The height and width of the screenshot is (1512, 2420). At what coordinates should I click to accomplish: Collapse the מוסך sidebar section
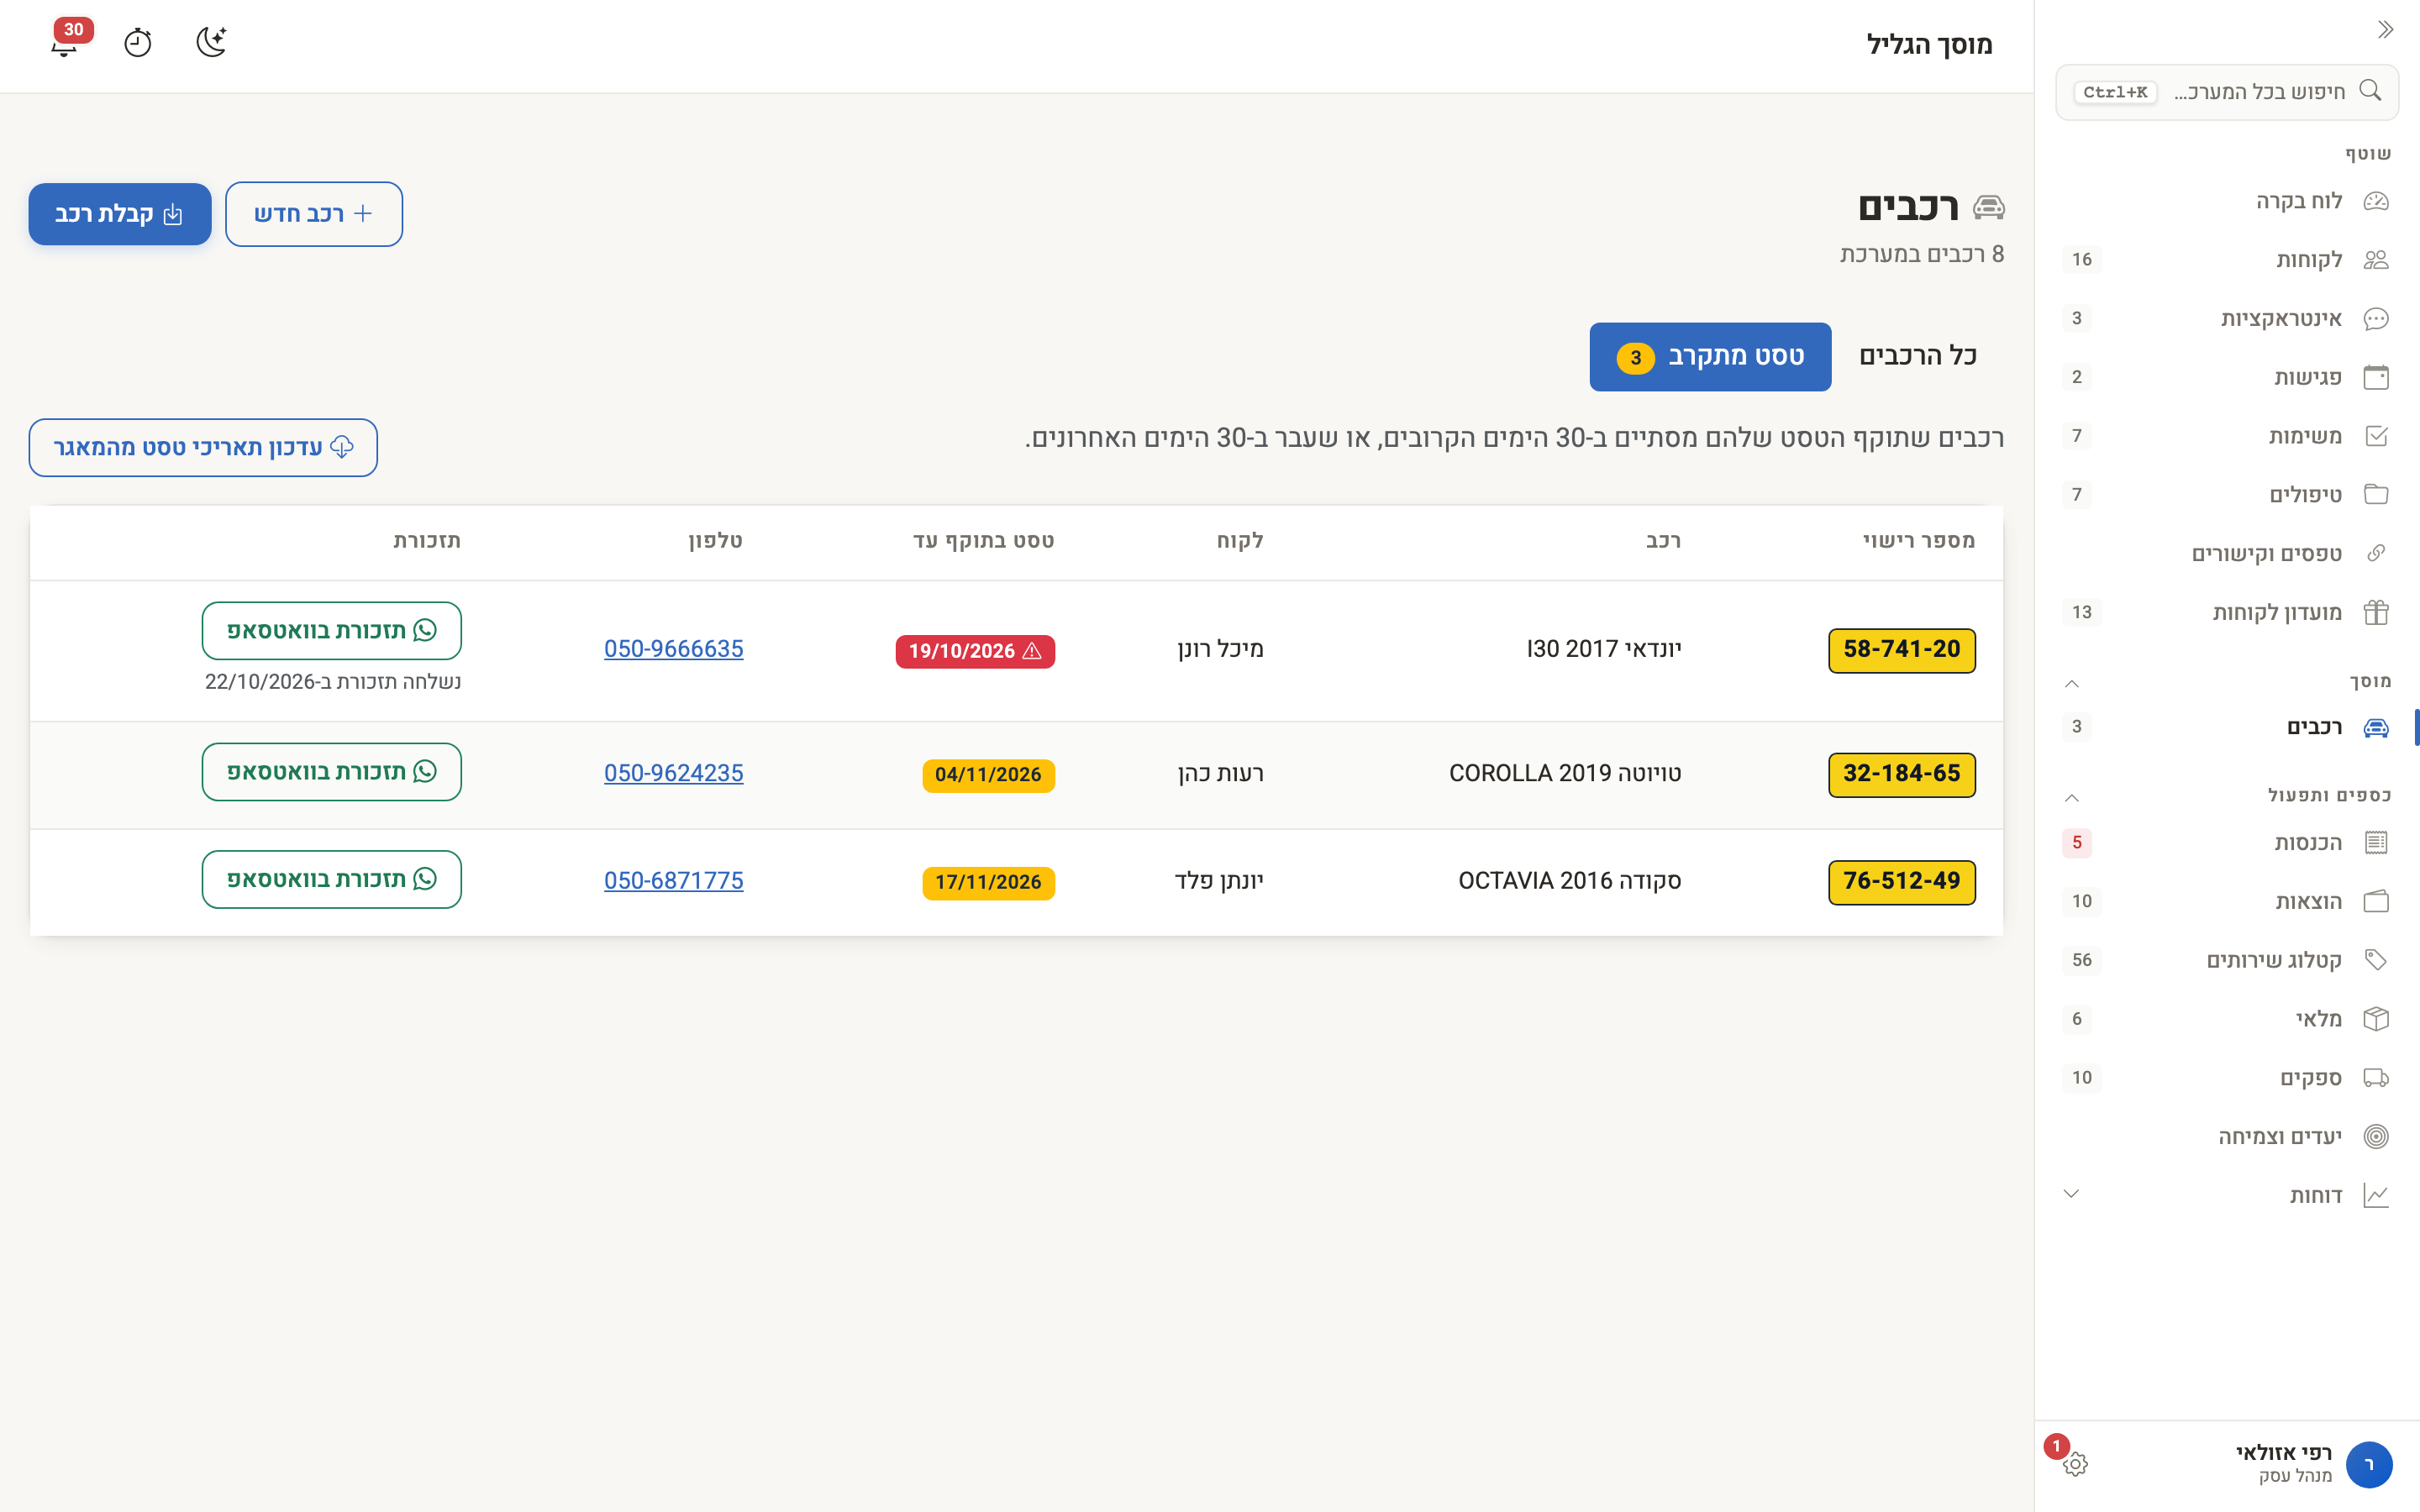(2072, 684)
